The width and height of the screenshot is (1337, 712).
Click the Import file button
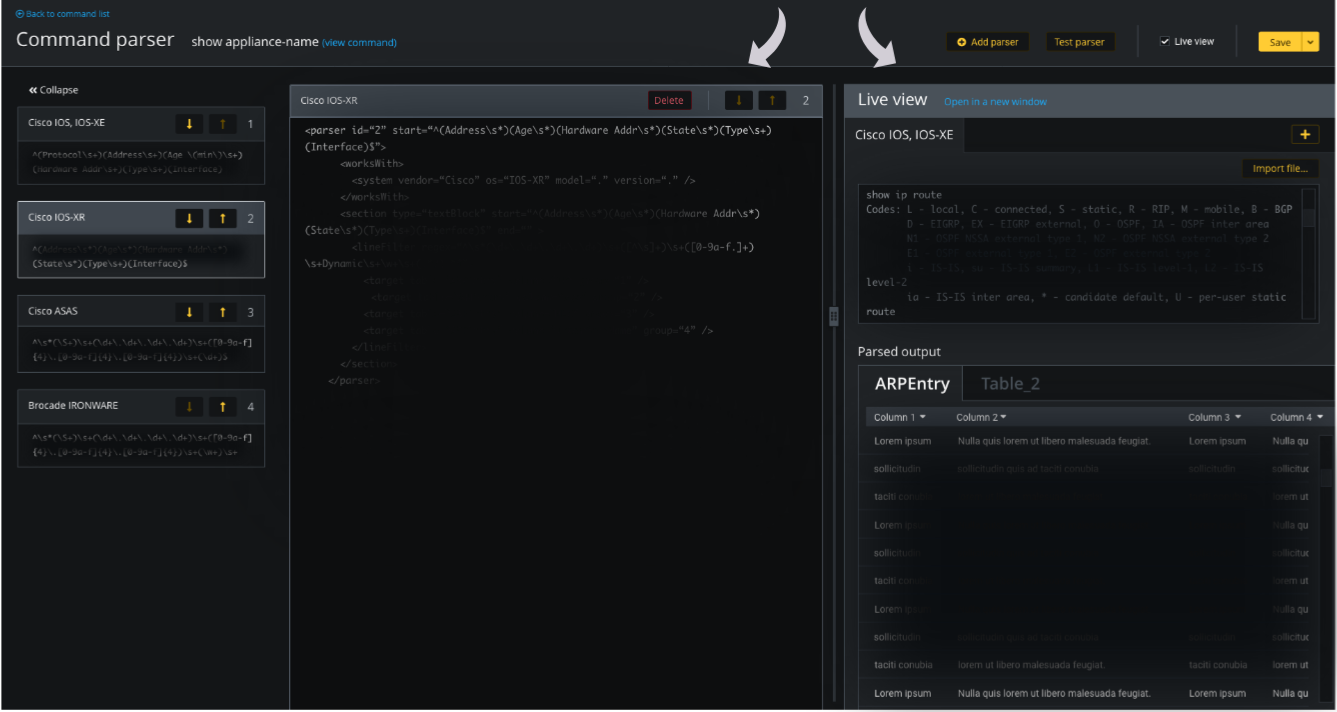coord(1280,168)
